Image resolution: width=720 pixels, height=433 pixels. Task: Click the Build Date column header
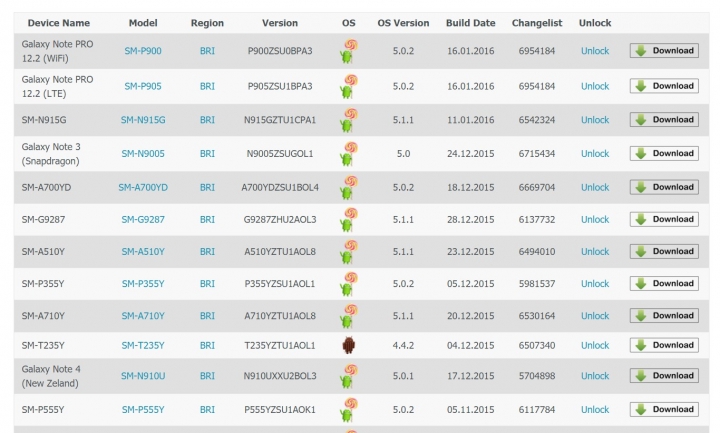[x=471, y=23]
